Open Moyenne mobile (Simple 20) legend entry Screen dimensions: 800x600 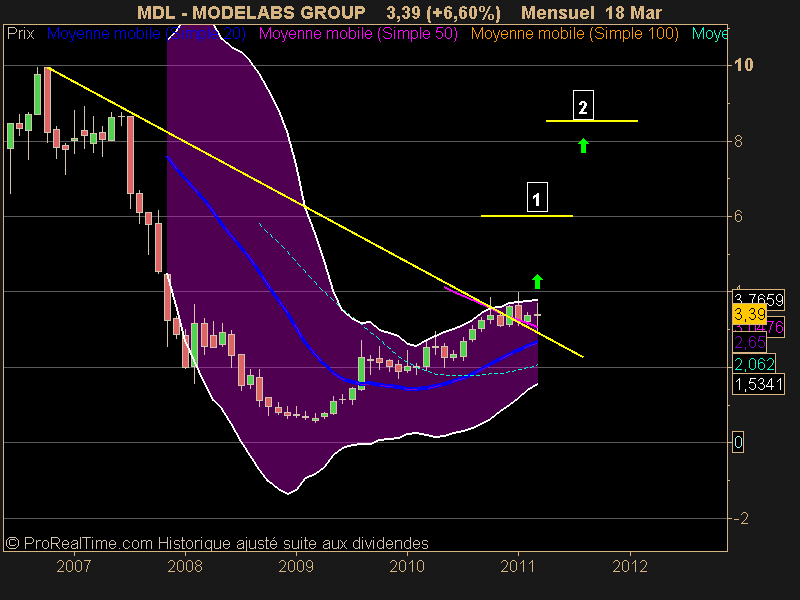(x=146, y=34)
